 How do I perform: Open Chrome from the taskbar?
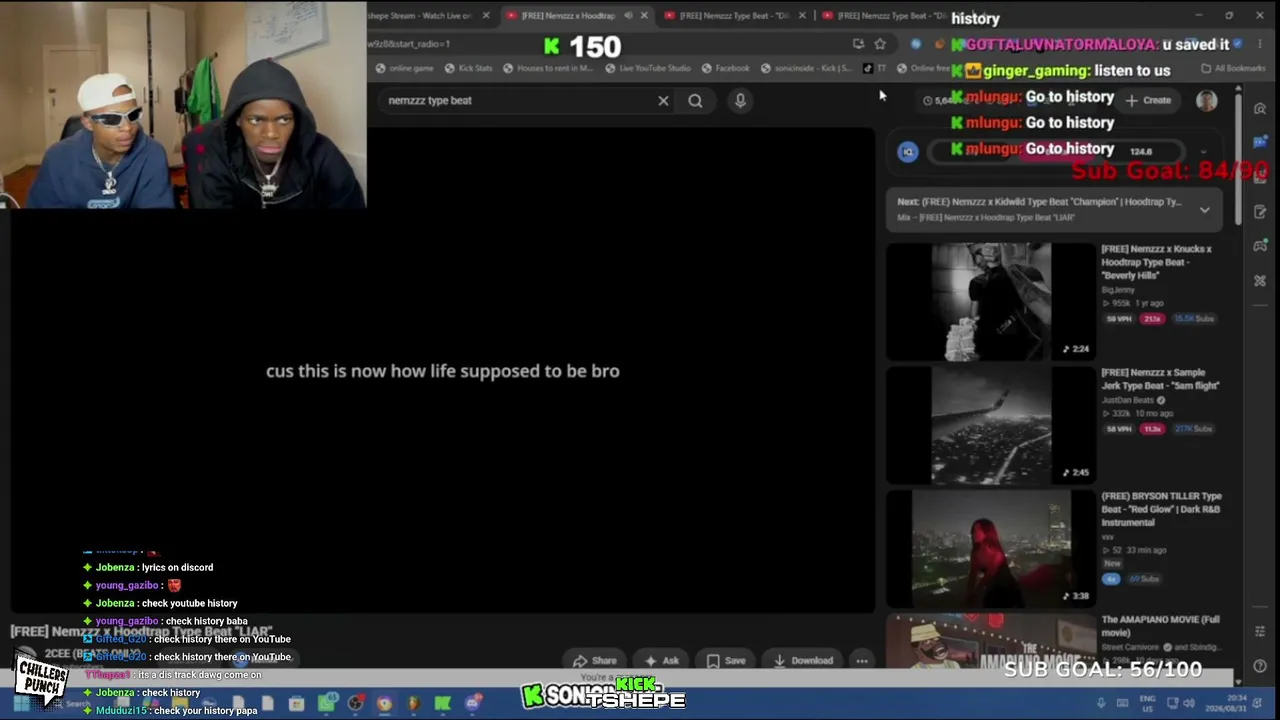(384, 704)
